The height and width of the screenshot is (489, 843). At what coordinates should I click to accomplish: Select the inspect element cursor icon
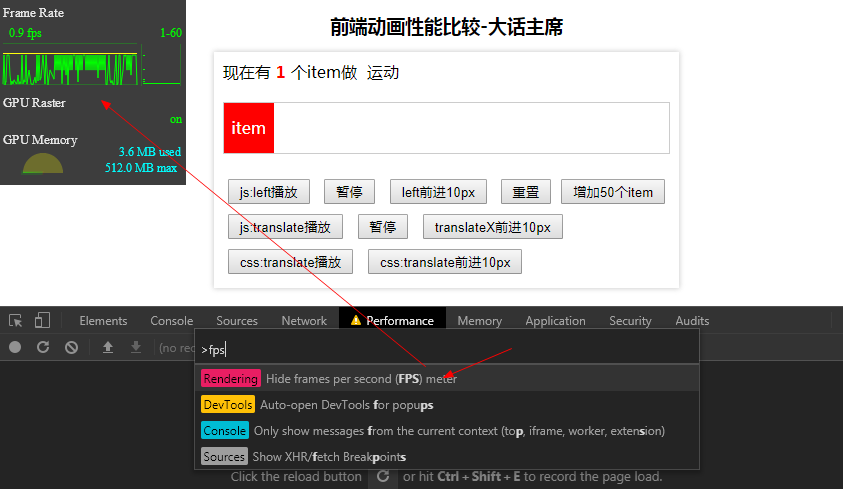click(16, 321)
